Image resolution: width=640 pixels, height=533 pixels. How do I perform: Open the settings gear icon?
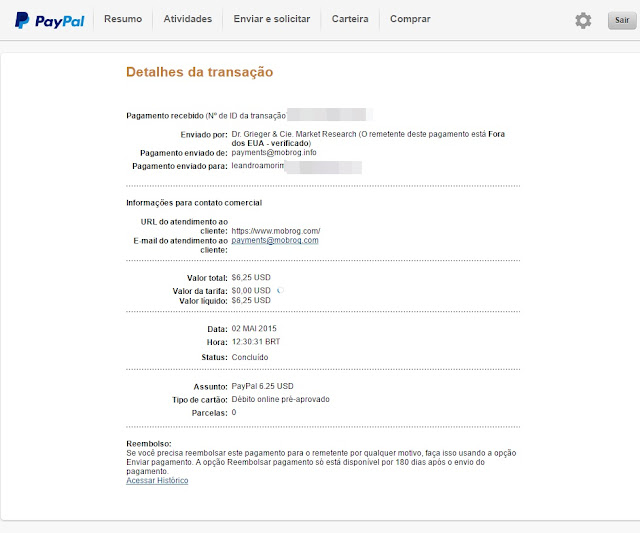click(x=583, y=20)
